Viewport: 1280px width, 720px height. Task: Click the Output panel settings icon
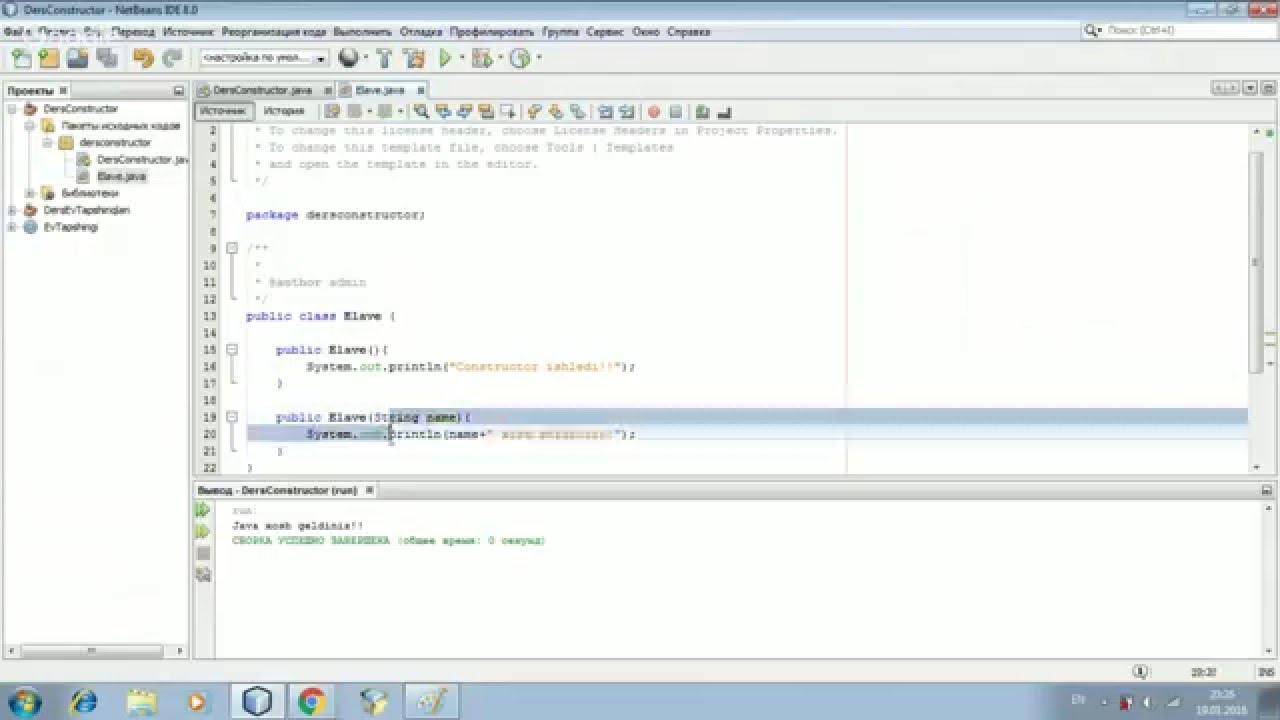[x=203, y=574]
